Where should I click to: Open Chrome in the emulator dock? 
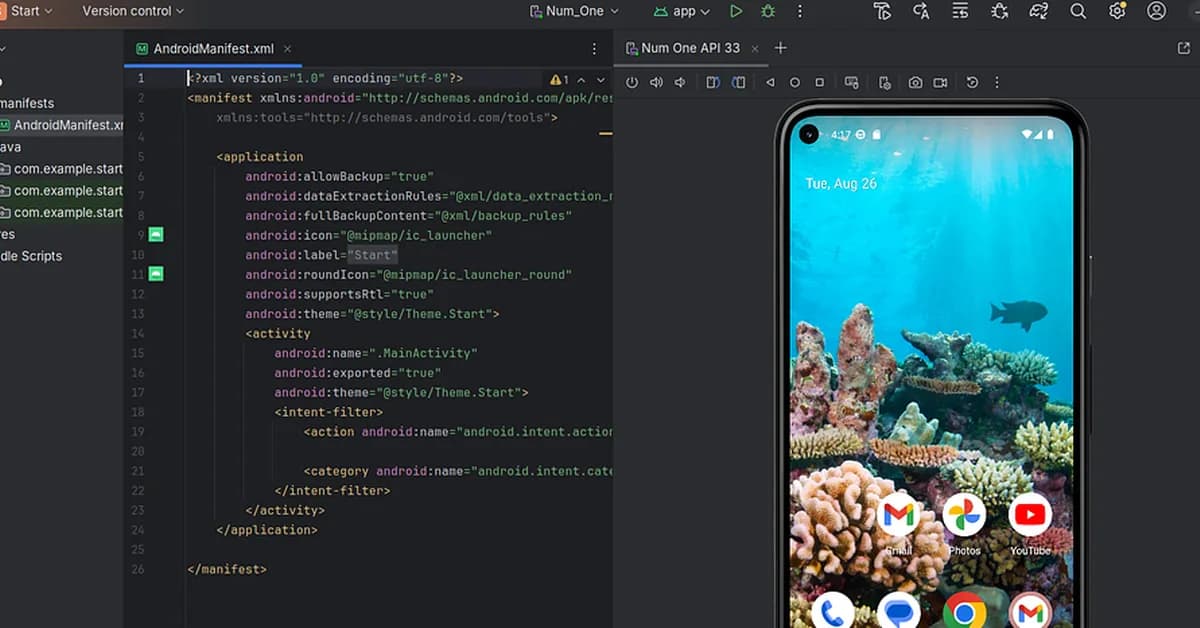964,610
